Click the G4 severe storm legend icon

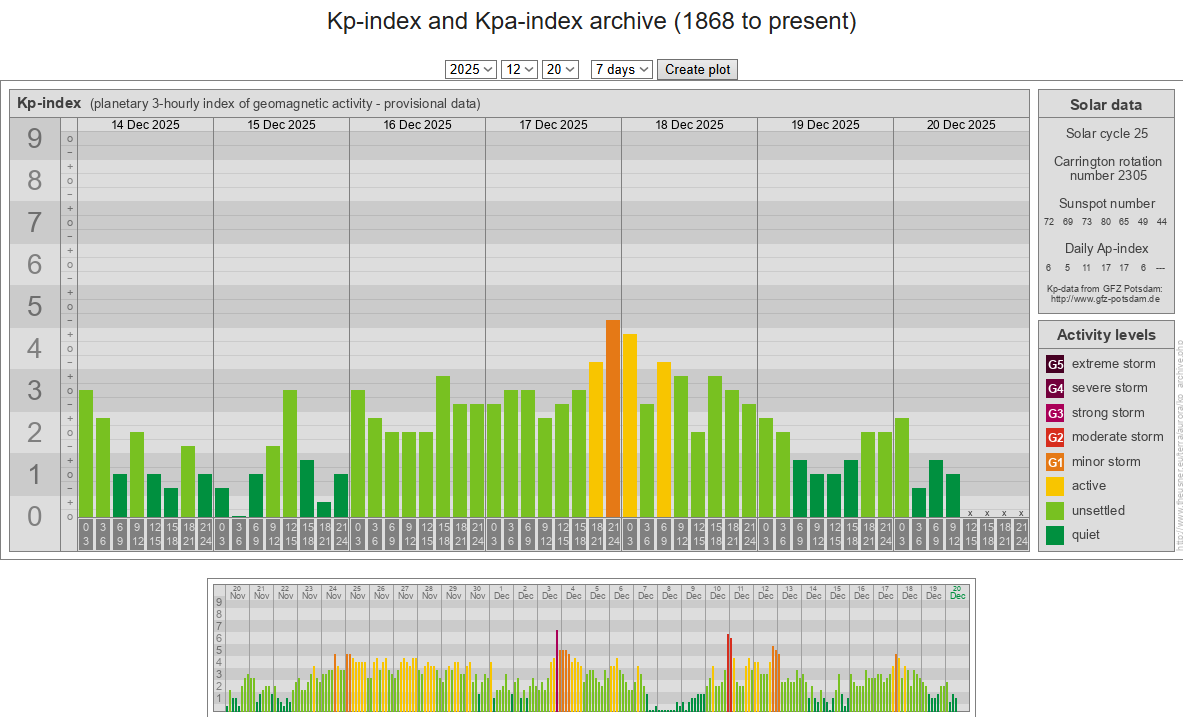click(1055, 388)
